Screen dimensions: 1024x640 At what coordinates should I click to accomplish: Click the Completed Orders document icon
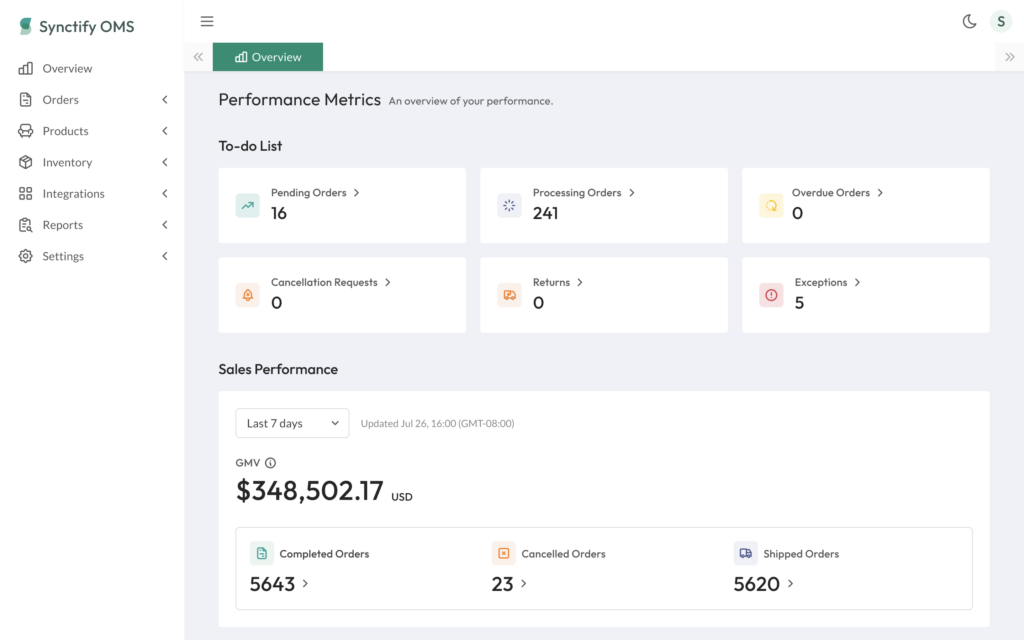point(261,554)
